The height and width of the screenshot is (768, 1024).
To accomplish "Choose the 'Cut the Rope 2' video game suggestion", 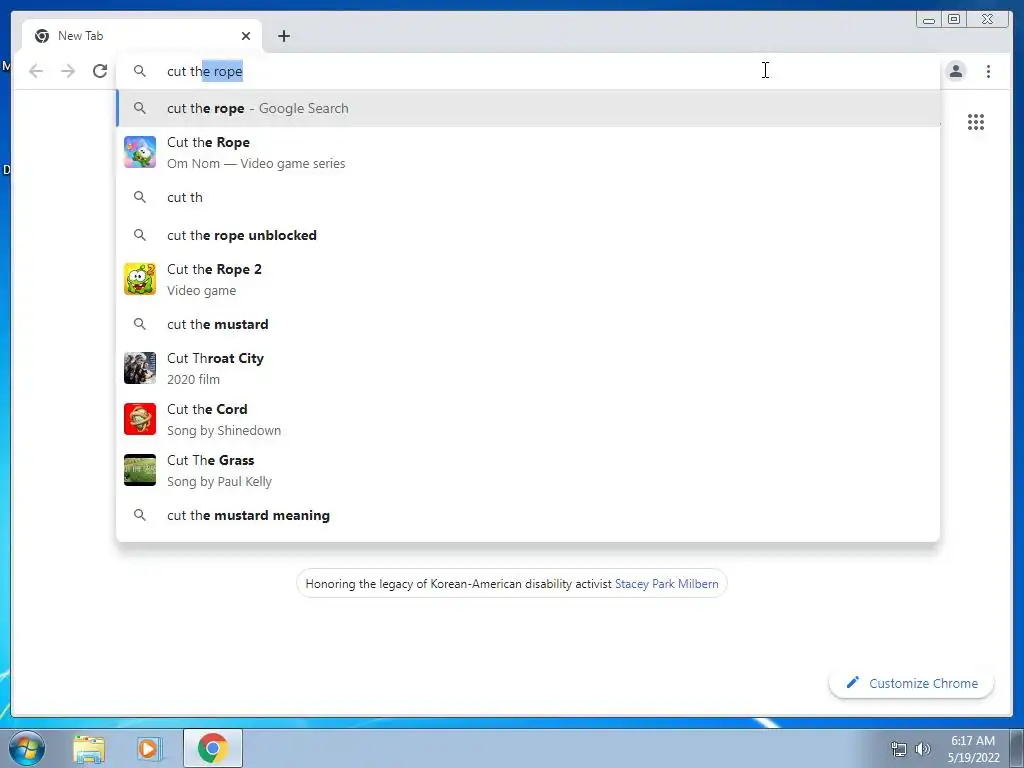I will tap(528, 280).
